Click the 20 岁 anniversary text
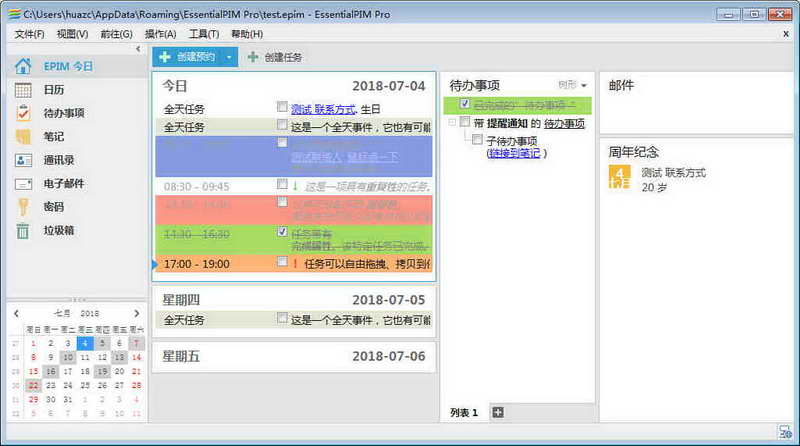 [x=654, y=187]
